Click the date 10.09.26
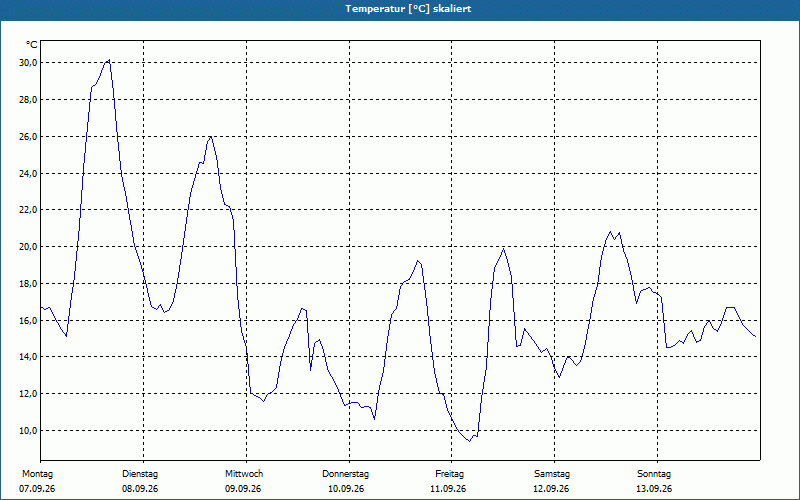 pos(346,489)
